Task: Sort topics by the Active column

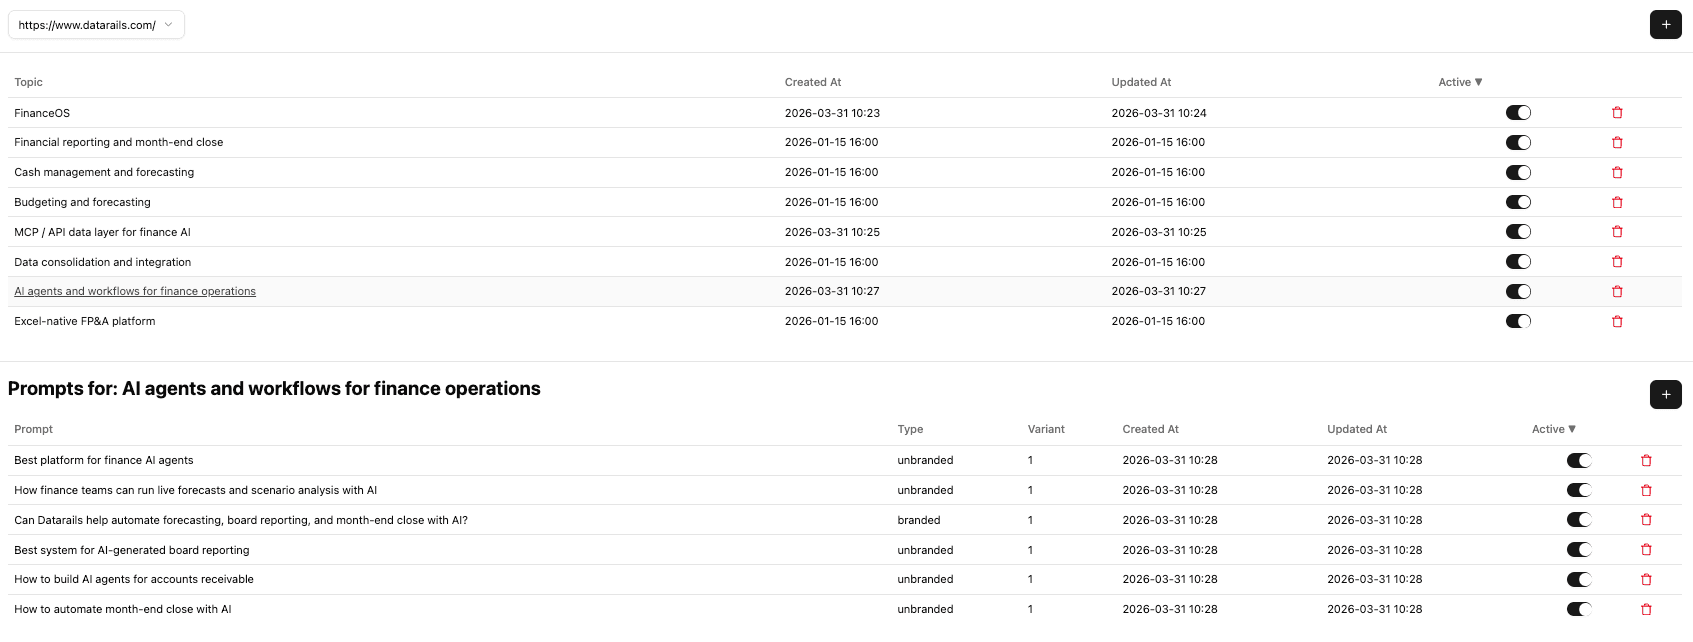Action: tap(1460, 82)
